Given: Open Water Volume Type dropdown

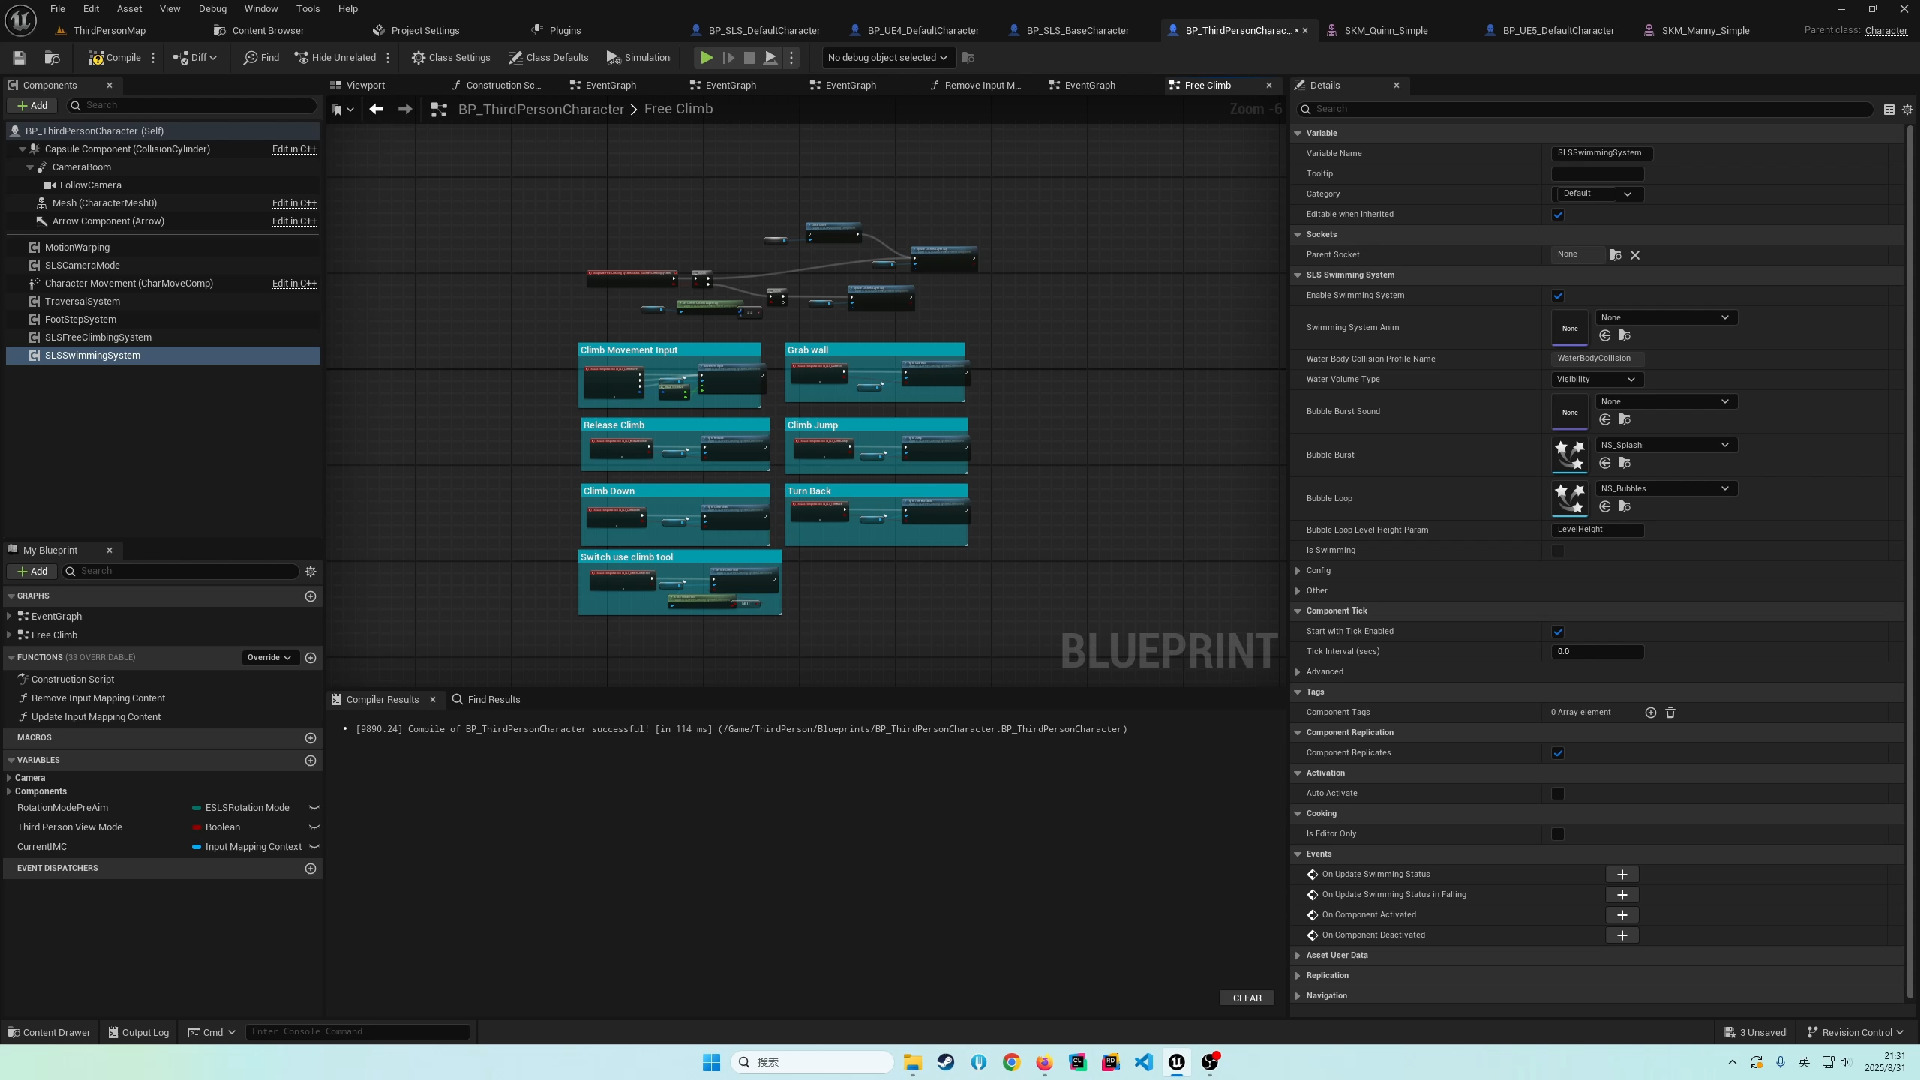Looking at the screenshot, I should 1598,380.
